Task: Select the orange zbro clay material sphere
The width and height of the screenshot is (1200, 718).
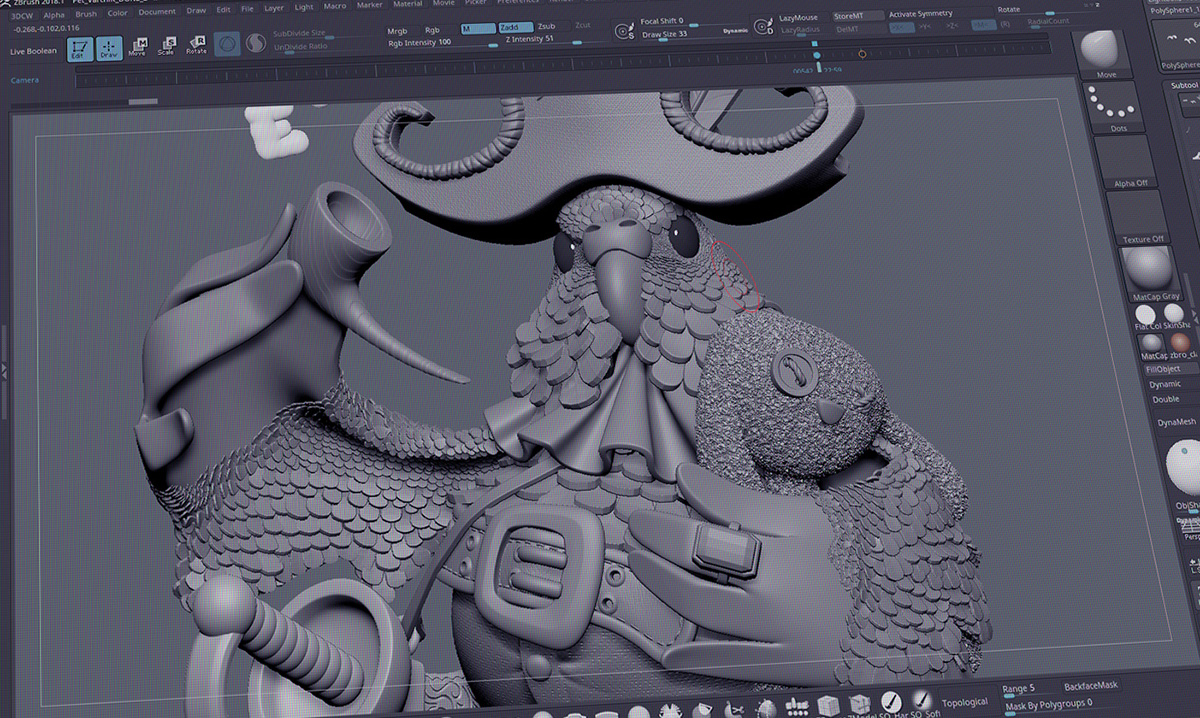Action: (x=1181, y=343)
